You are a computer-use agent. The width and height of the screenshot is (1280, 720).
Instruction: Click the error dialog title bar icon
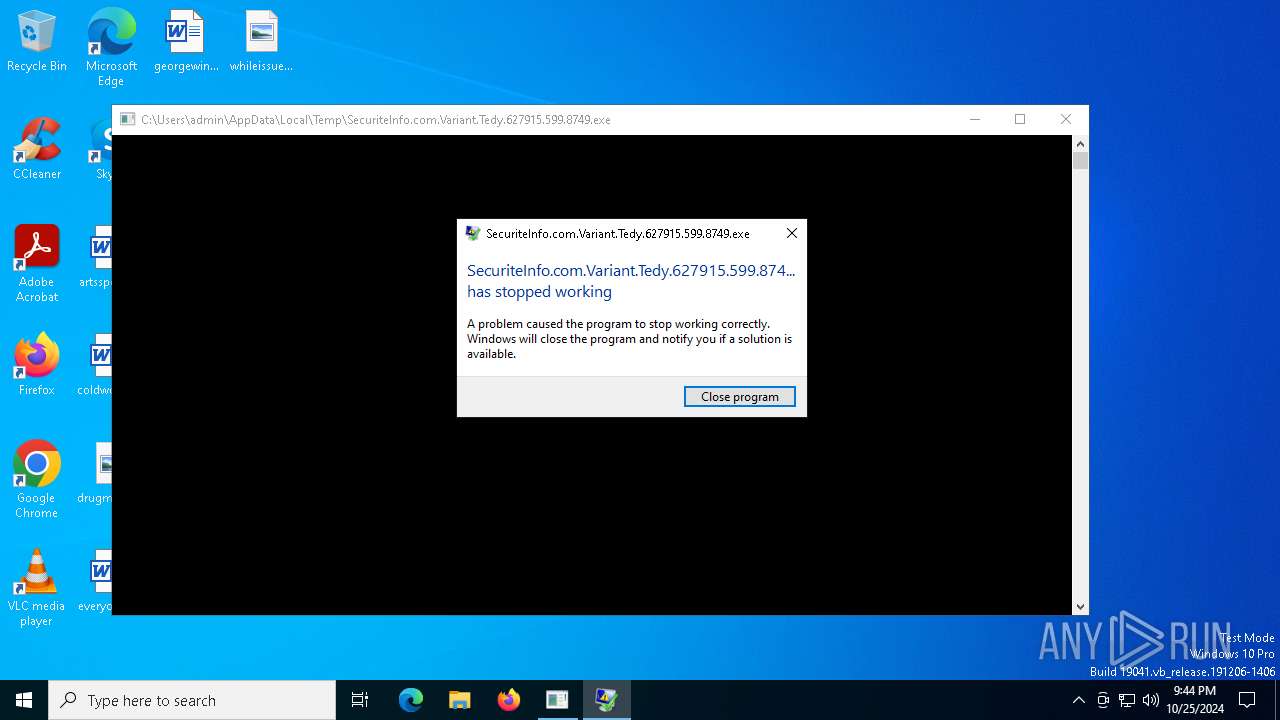[473, 233]
